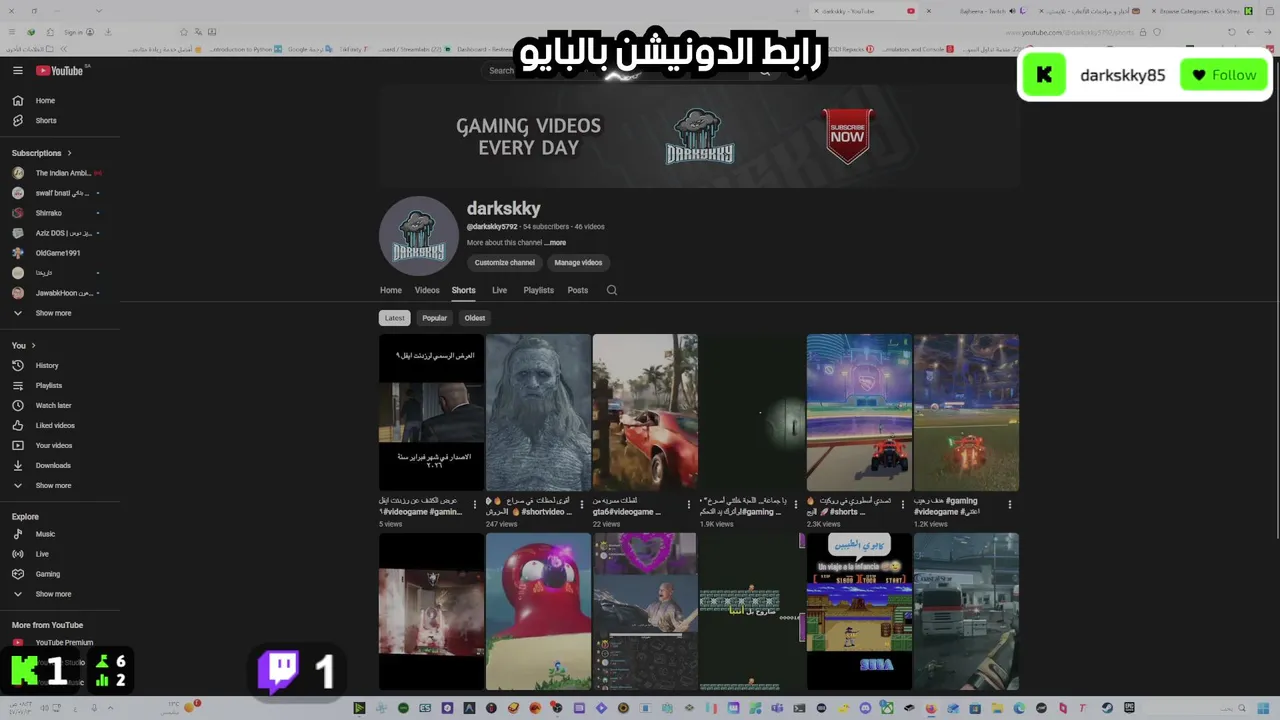Sort shorts by Latest
Image resolution: width=1280 pixels, height=720 pixels.
pos(395,319)
